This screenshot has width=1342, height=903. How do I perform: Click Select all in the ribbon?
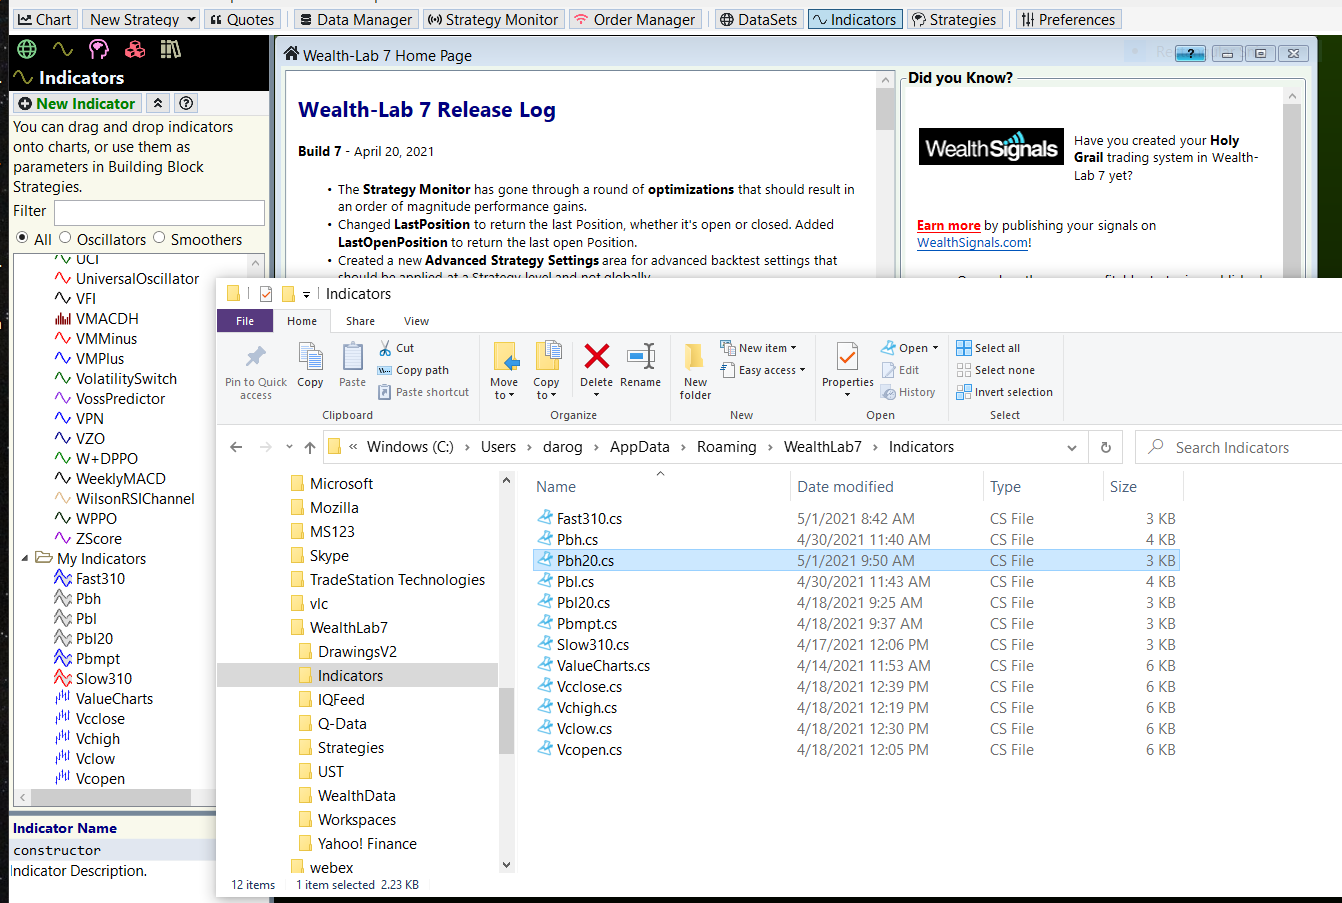[988, 348]
